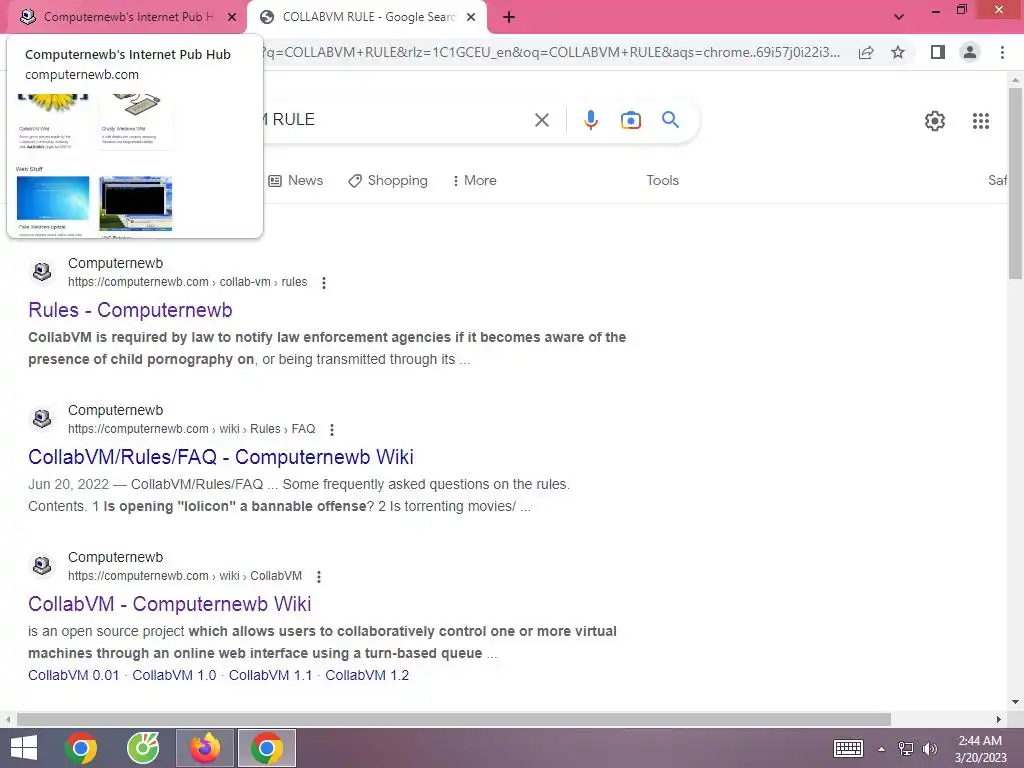Clear the search box text
The height and width of the screenshot is (768, 1024).
(x=541, y=120)
